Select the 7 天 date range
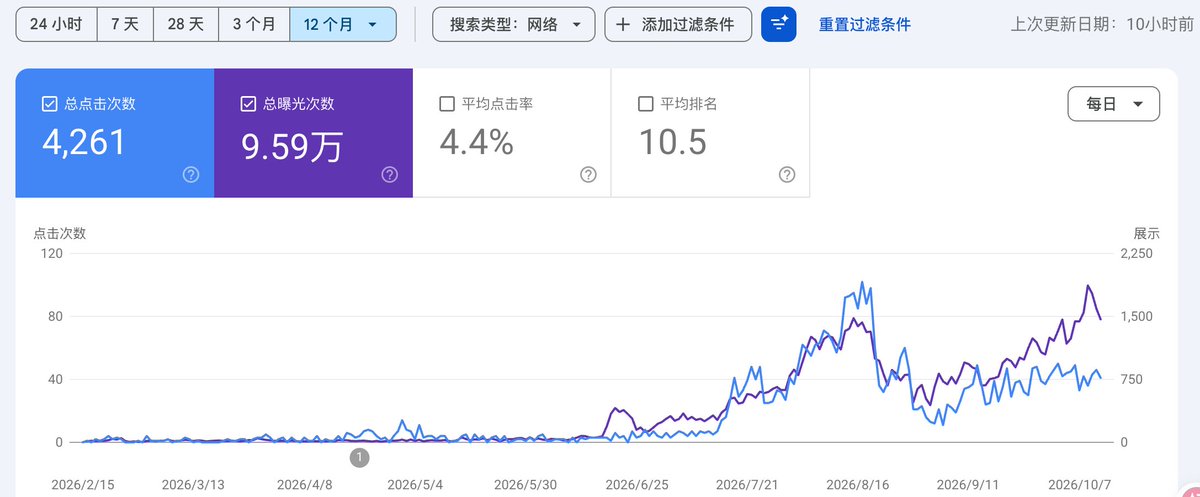 coord(125,24)
